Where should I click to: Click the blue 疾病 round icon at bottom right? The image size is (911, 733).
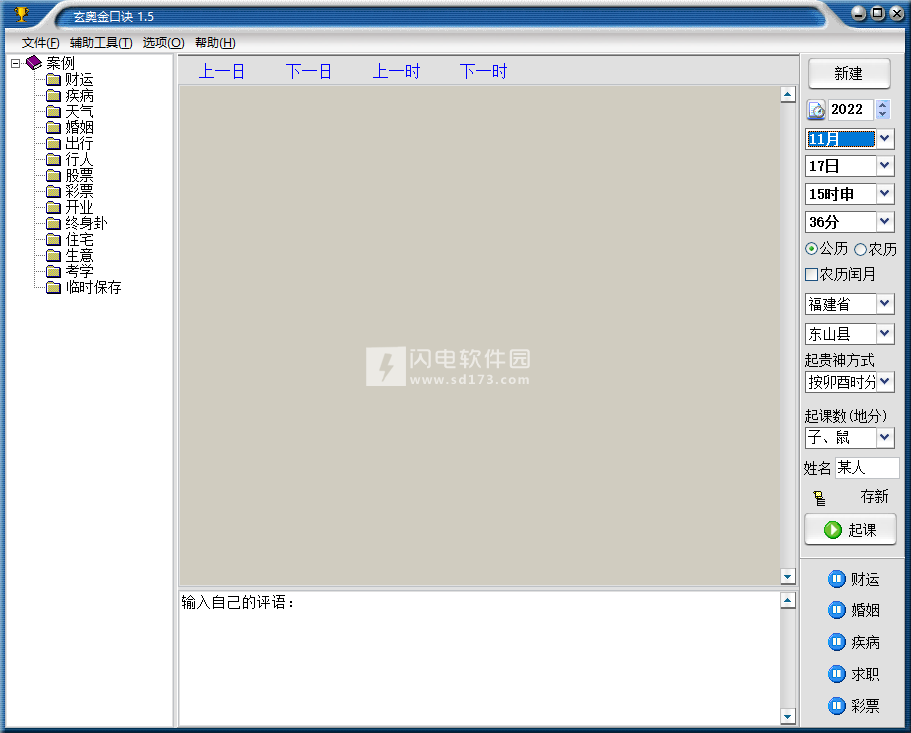click(x=836, y=642)
